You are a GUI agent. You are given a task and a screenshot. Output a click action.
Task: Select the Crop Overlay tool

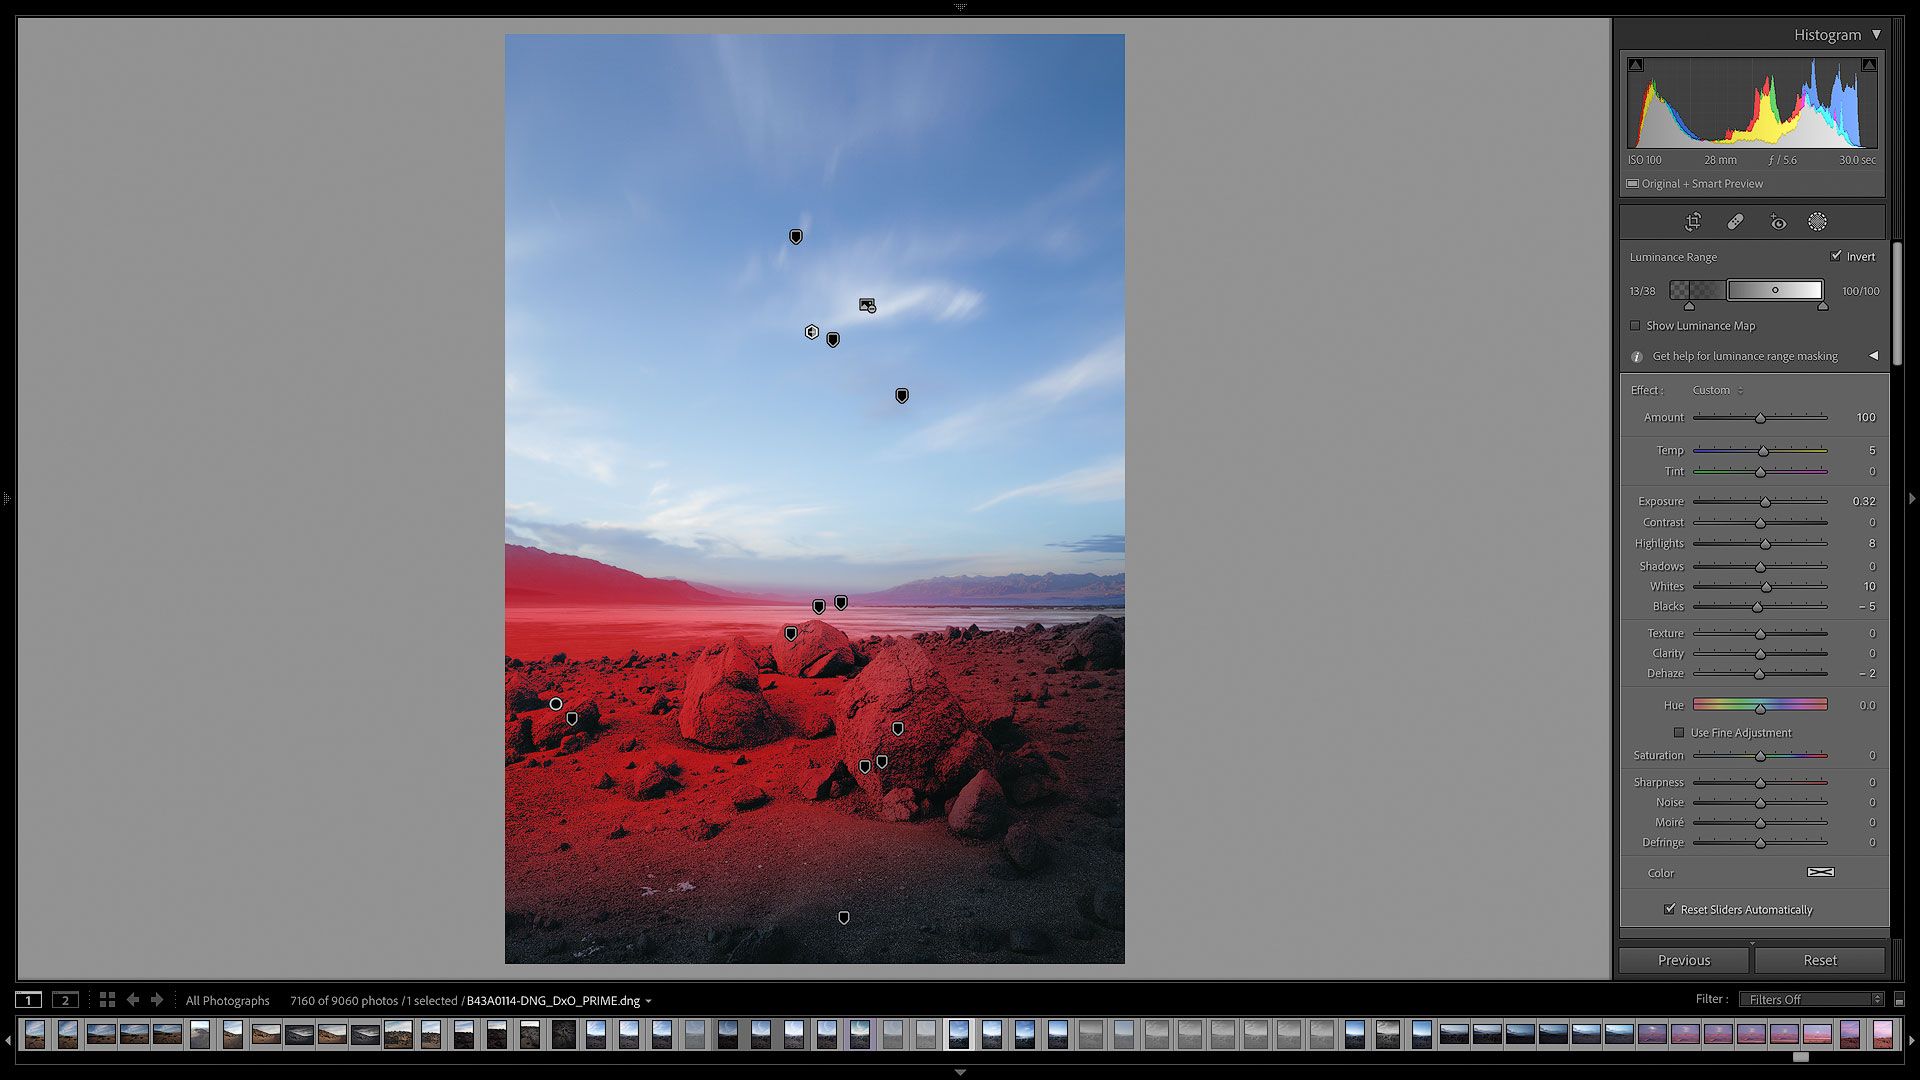coord(1693,222)
